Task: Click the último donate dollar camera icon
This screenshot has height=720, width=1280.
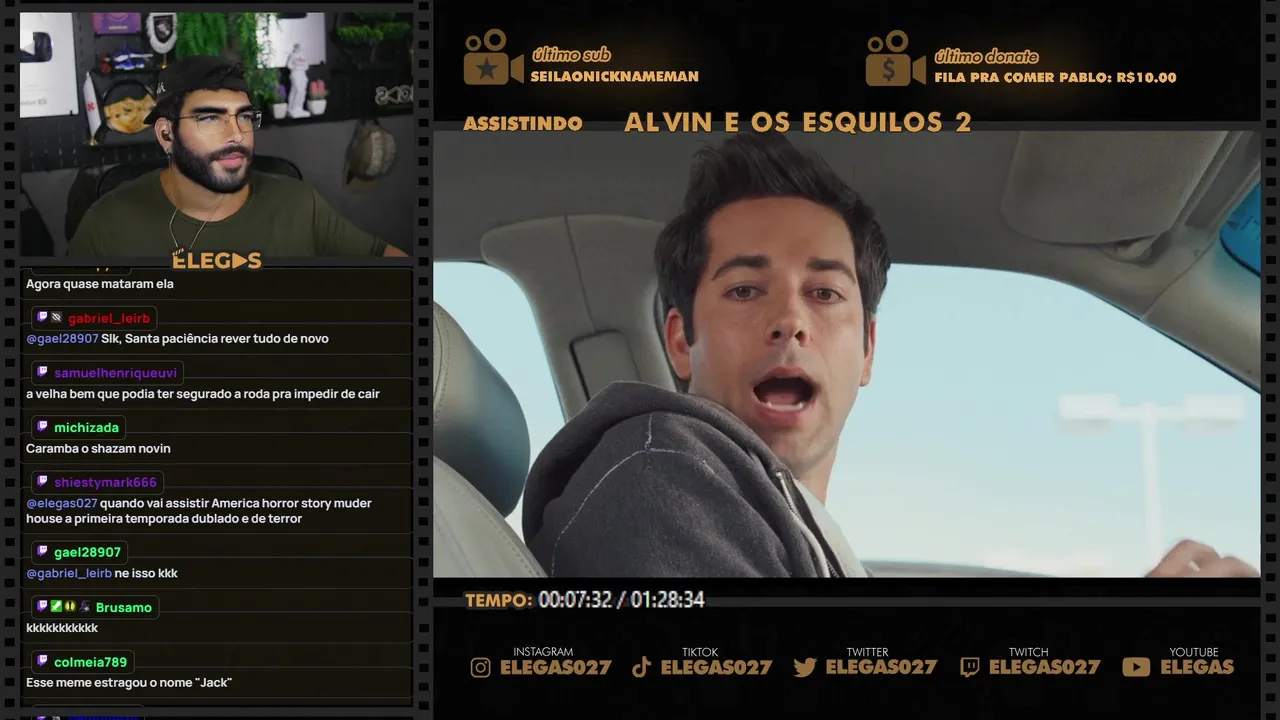Action: (x=895, y=58)
